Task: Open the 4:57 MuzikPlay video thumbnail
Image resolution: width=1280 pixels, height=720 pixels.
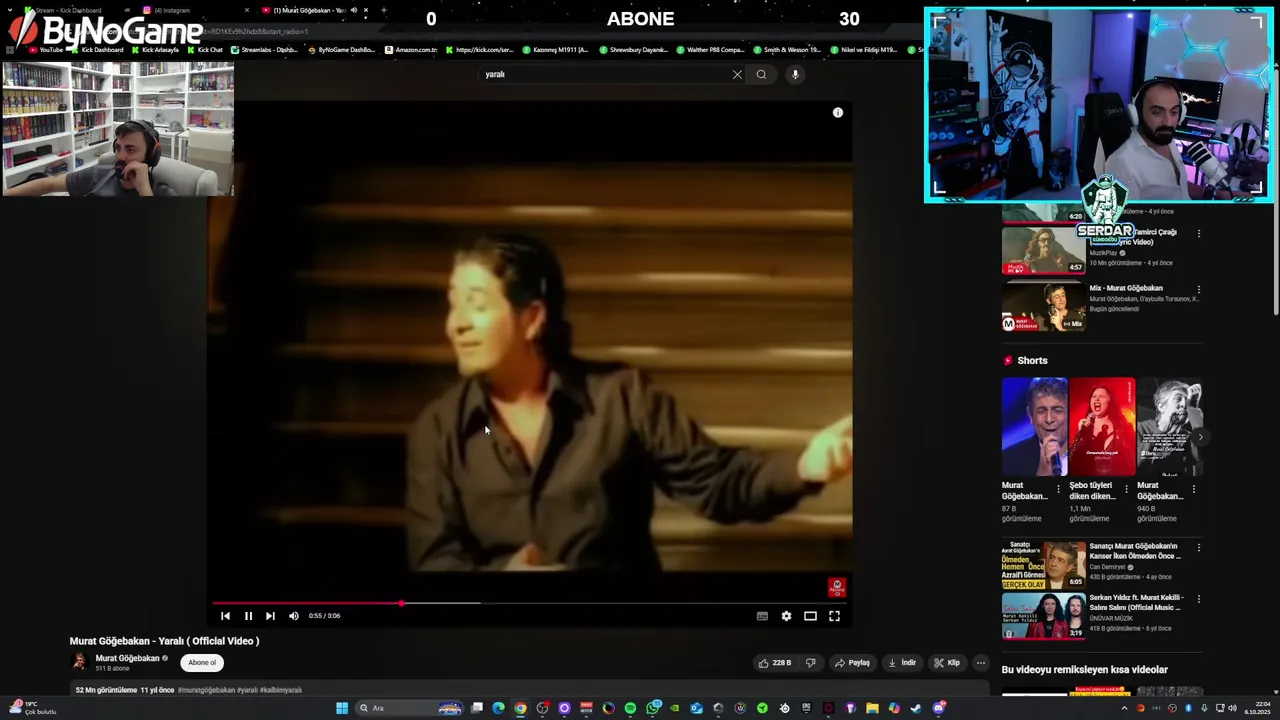Action: point(1043,250)
